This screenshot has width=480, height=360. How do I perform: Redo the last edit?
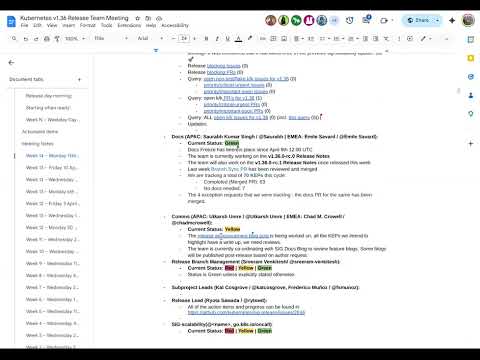click(36, 39)
